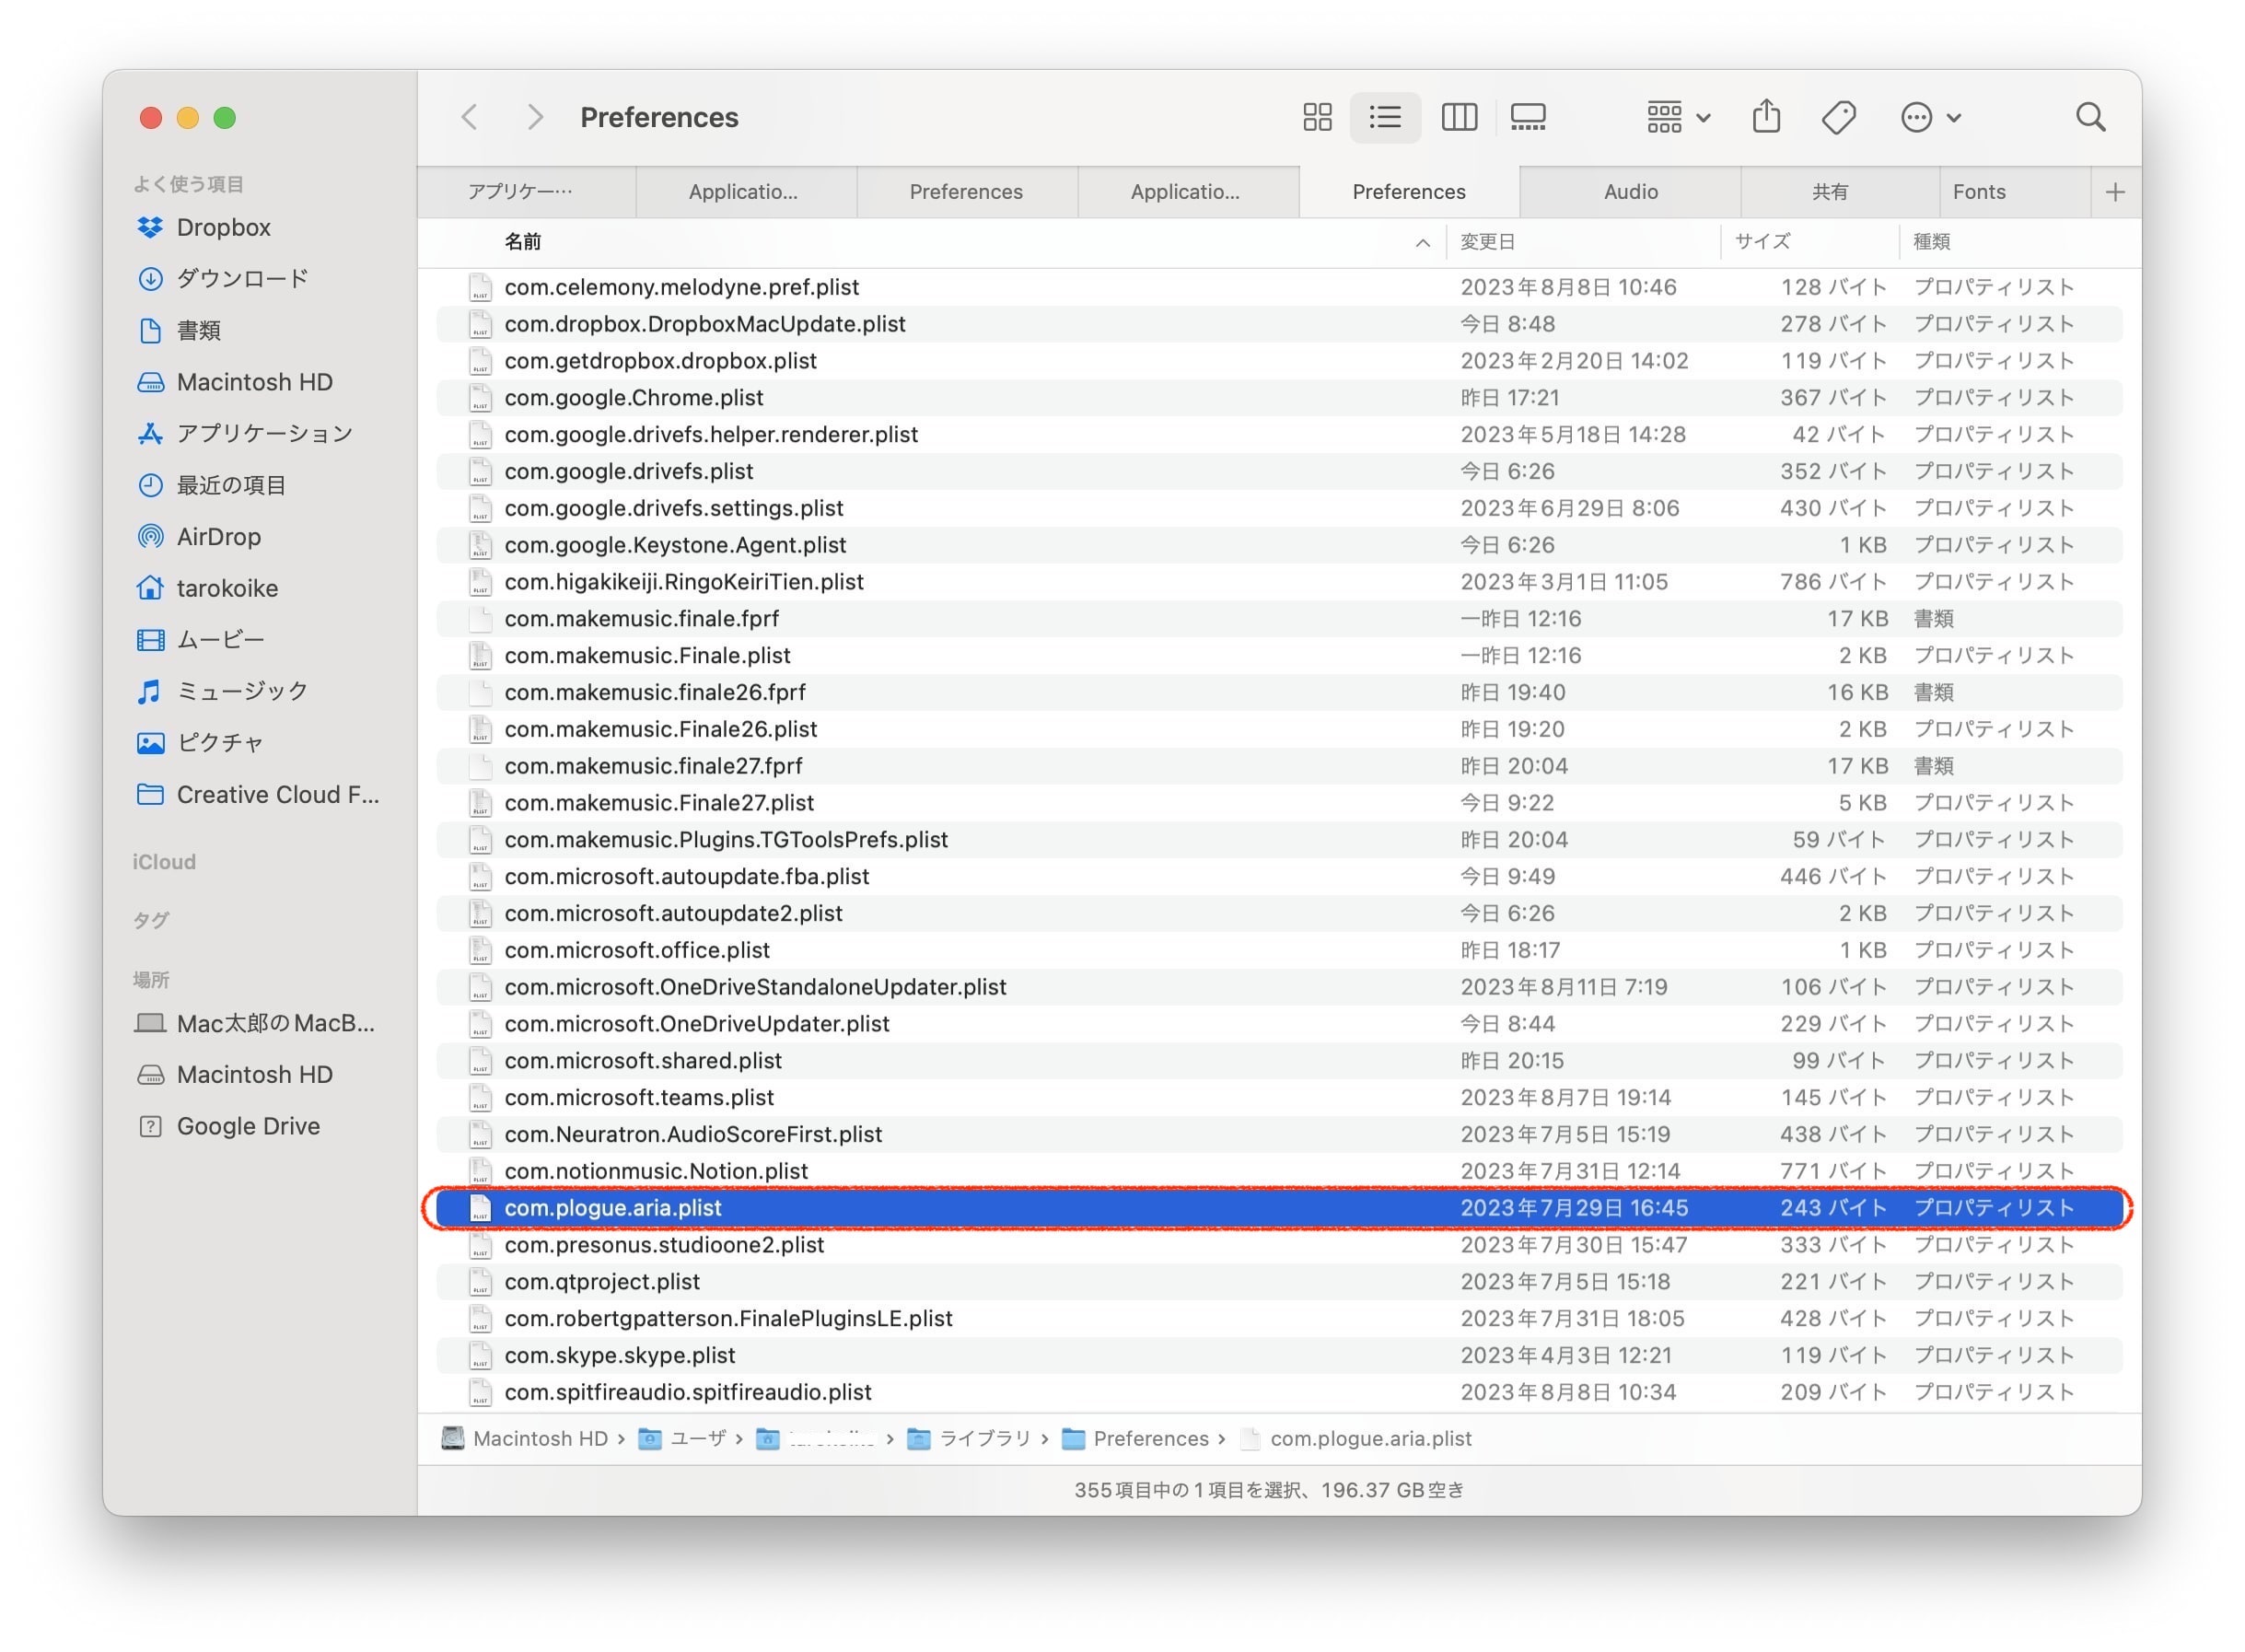The width and height of the screenshot is (2245, 1652).
Task: Select Macintosh HD under 場所
Action: pyautogui.click(x=235, y=1075)
